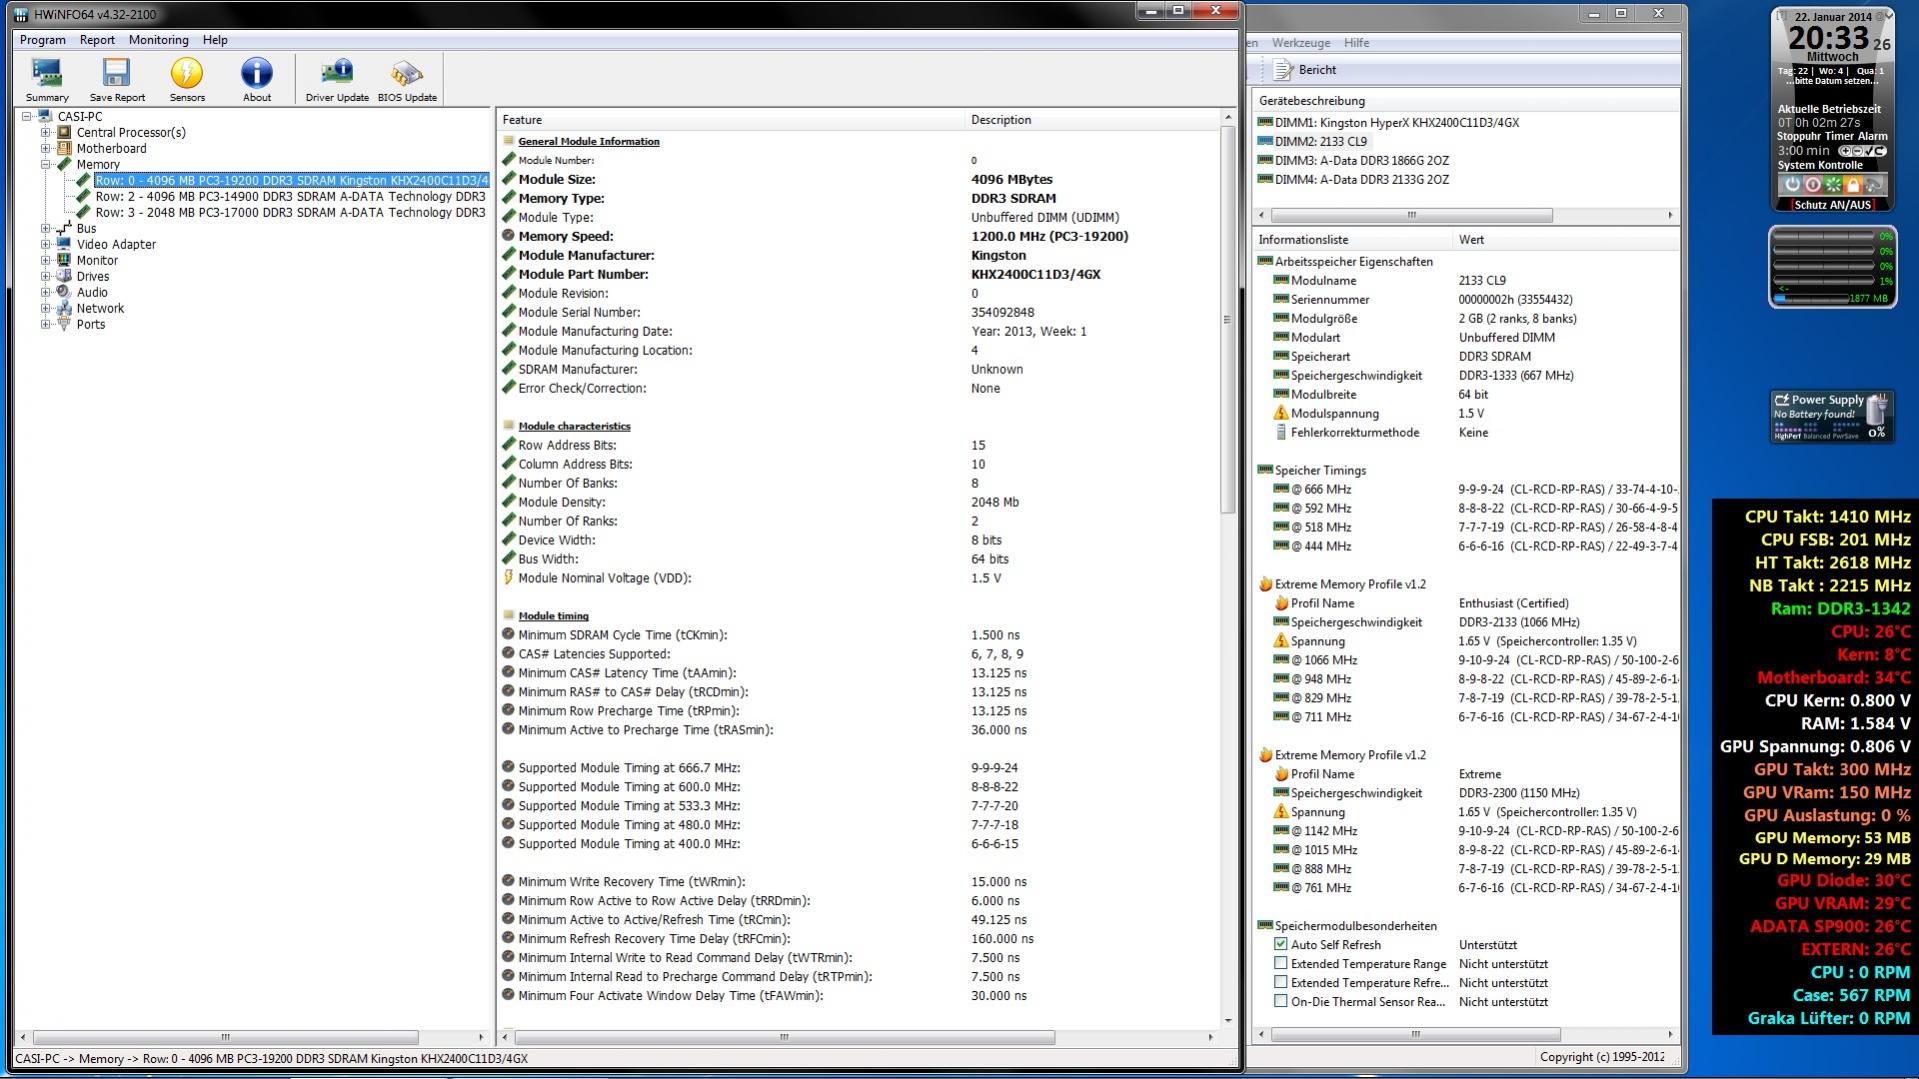Click the Motherboard icon in the tree

[x=64, y=148]
